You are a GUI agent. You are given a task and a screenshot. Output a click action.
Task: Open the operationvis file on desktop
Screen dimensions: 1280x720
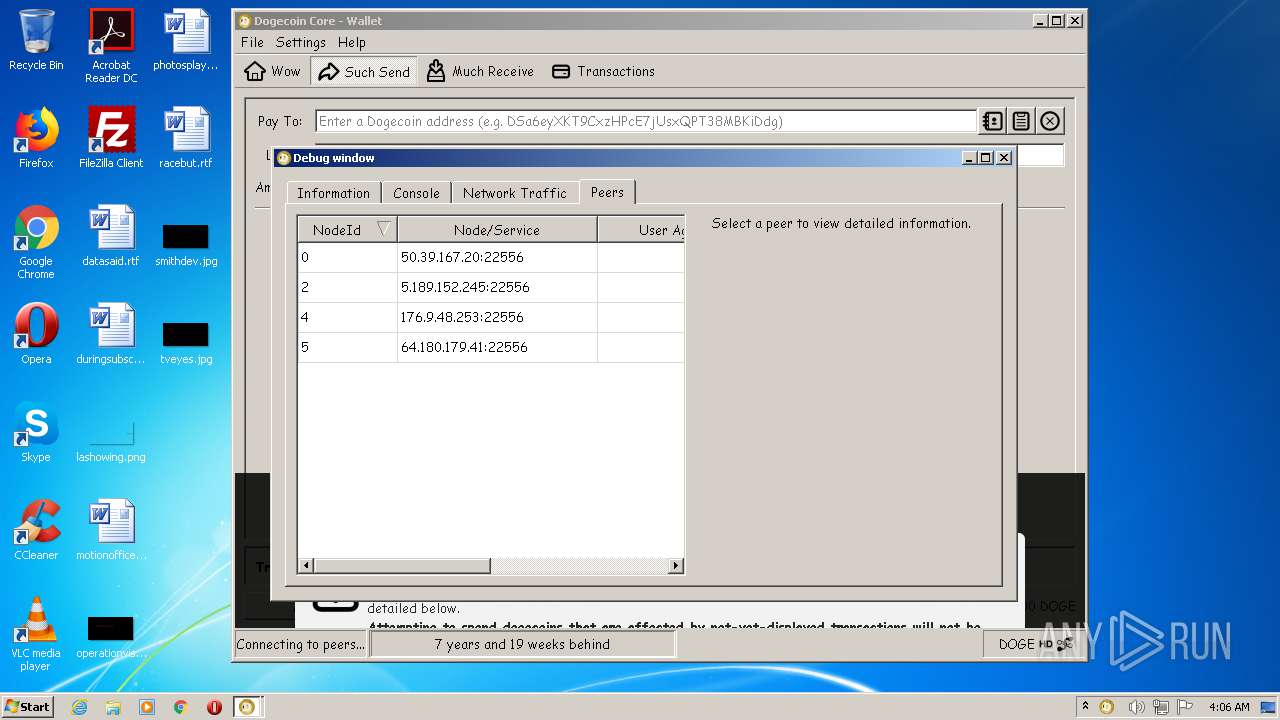[111, 637]
